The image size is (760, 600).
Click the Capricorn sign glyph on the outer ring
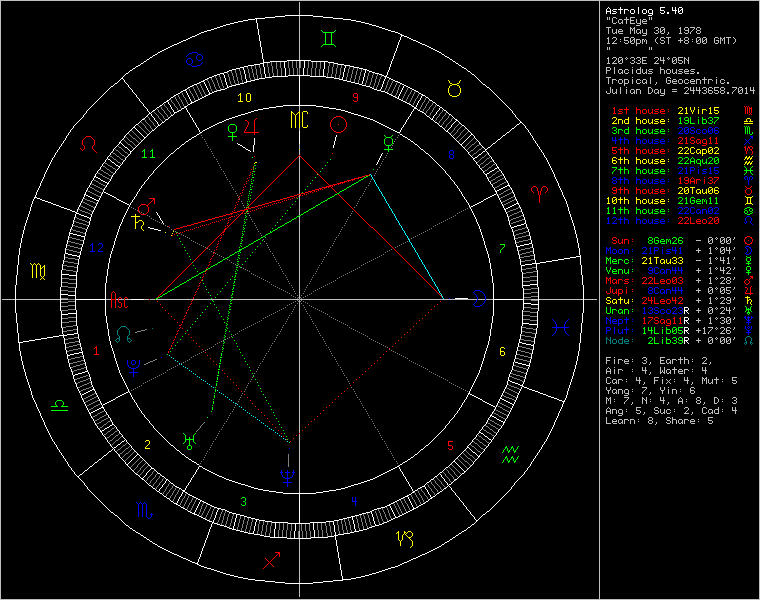[x=405, y=538]
